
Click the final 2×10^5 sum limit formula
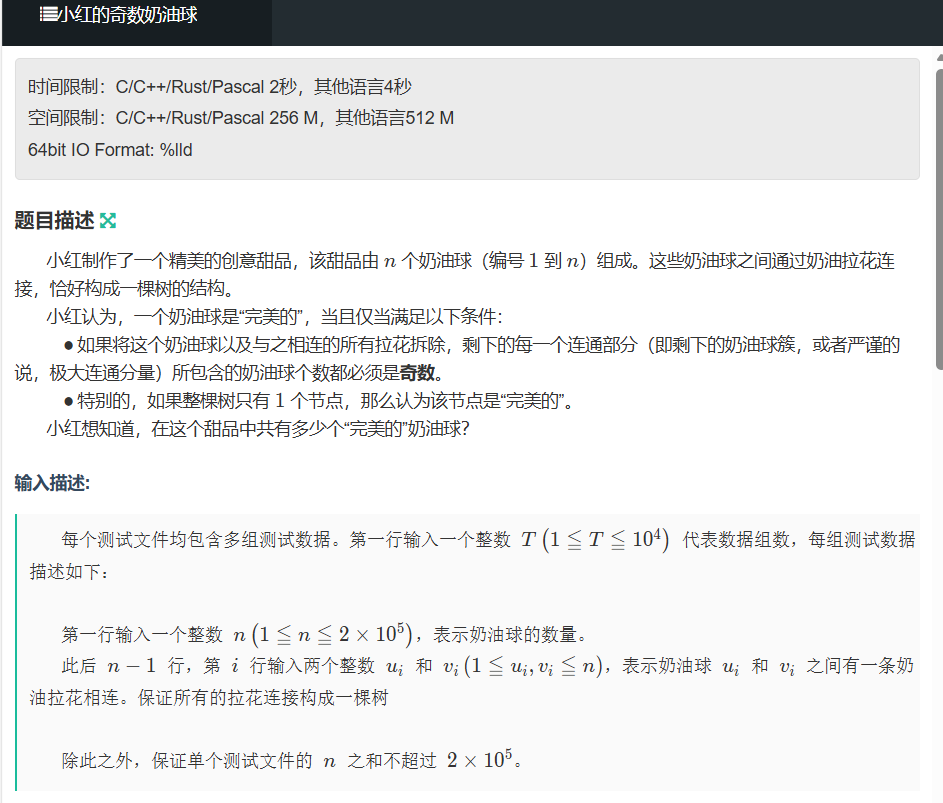click(x=481, y=760)
